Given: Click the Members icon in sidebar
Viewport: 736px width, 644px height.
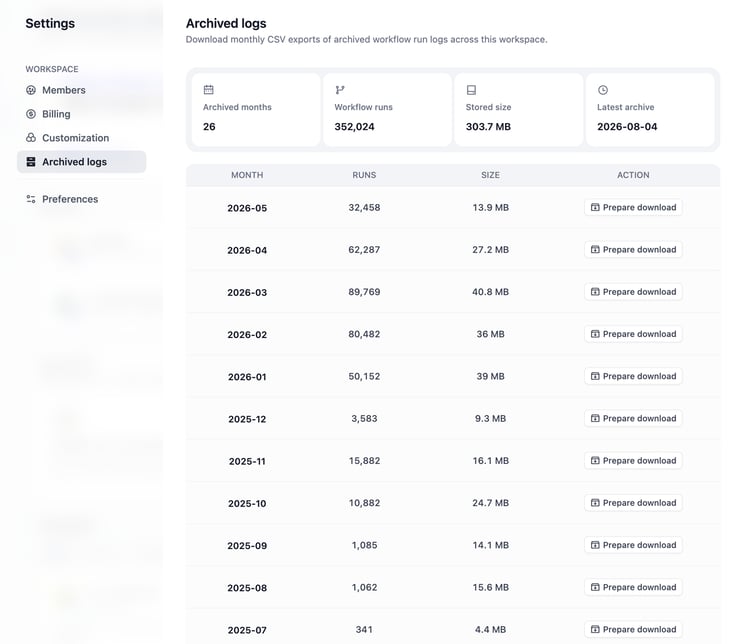Looking at the screenshot, I should 31,90.
